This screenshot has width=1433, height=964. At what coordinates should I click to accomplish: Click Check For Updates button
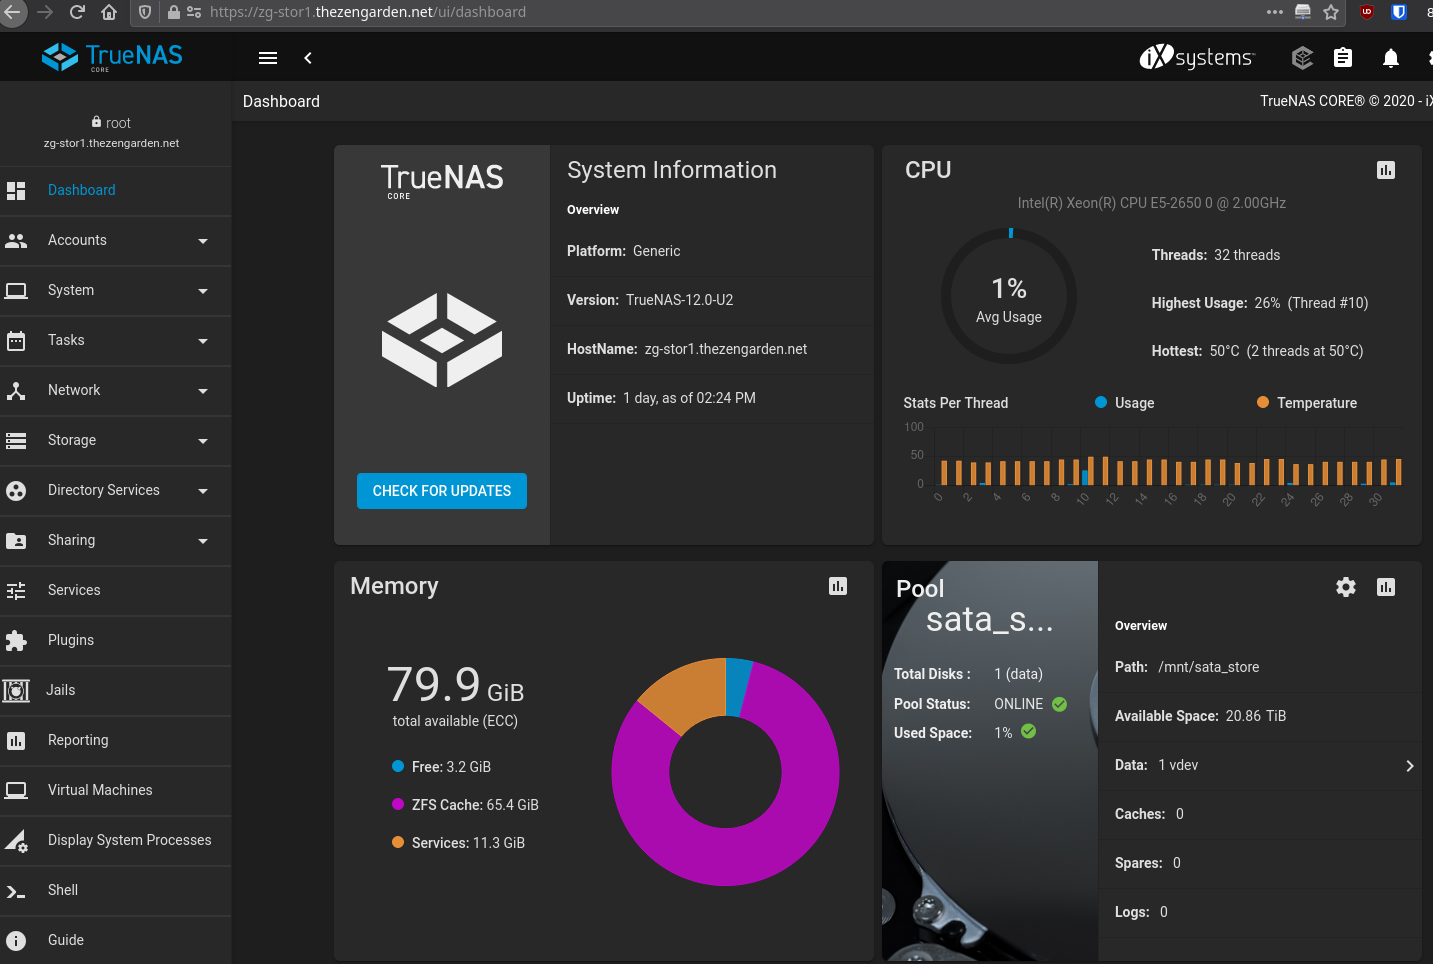point(442,491)
